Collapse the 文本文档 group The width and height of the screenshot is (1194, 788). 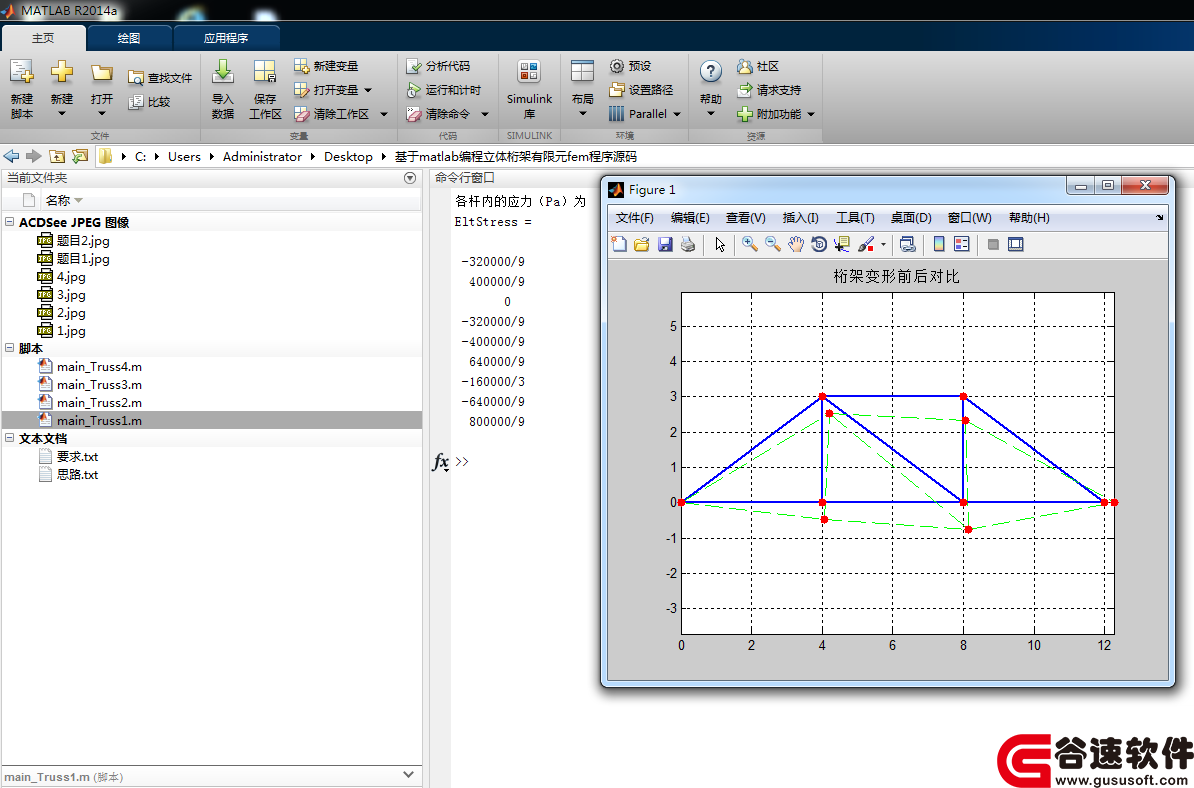coord(9,438)
